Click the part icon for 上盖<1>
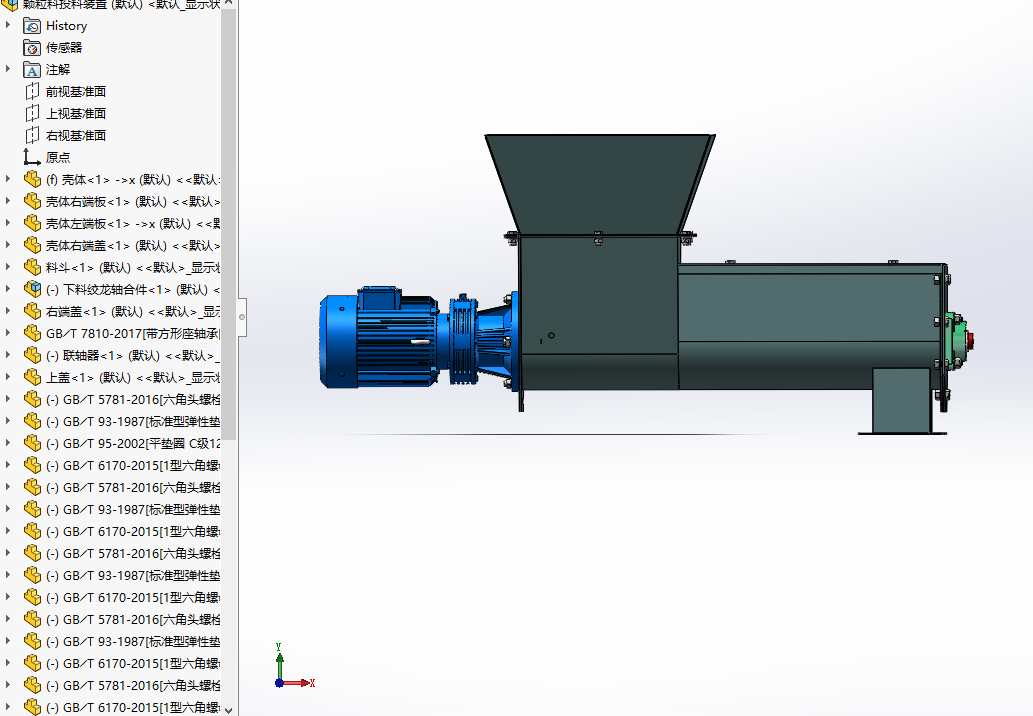This screenshot has height=716, width=1033. coord(32,377)
